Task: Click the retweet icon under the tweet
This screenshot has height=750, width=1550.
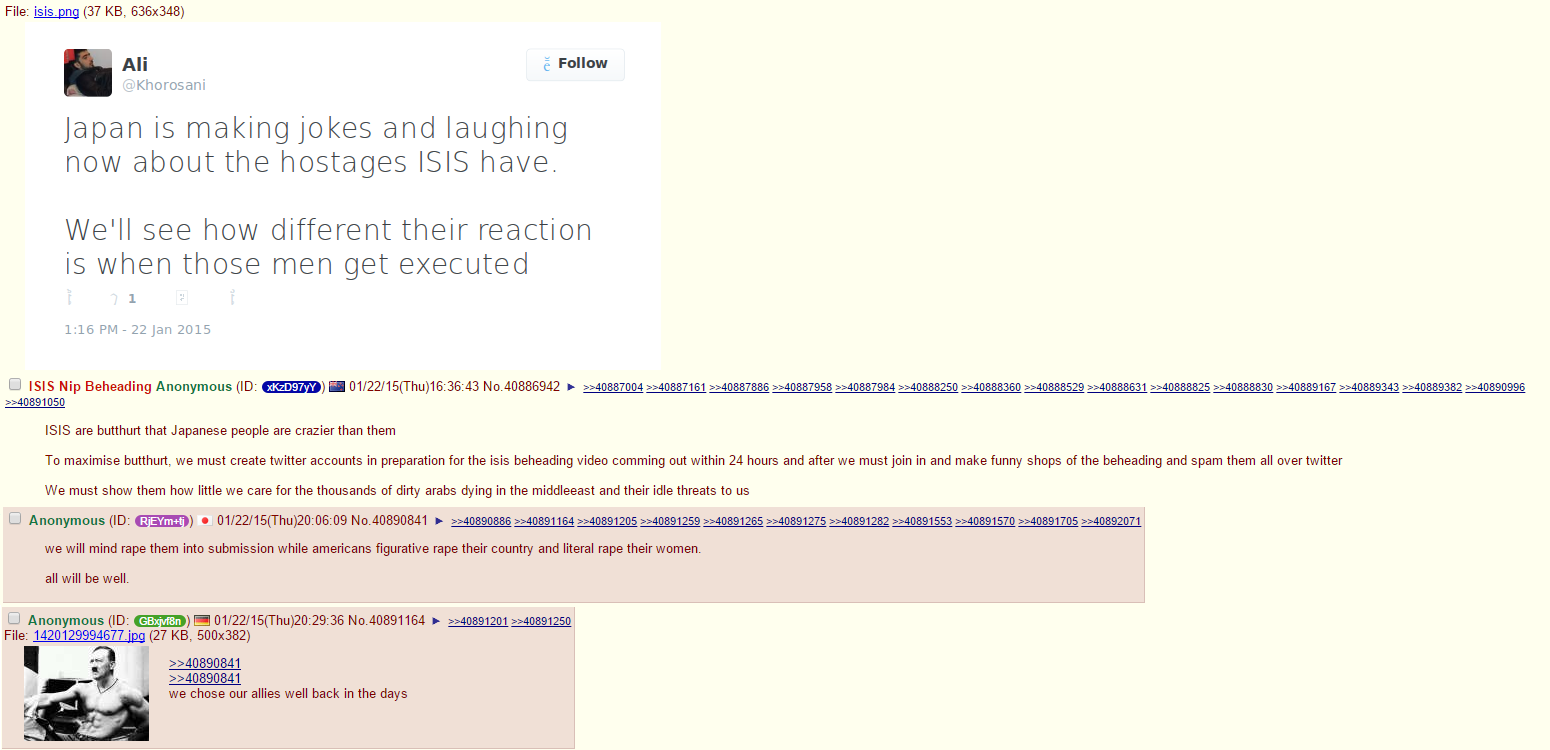Action: [x=115, y=298]
